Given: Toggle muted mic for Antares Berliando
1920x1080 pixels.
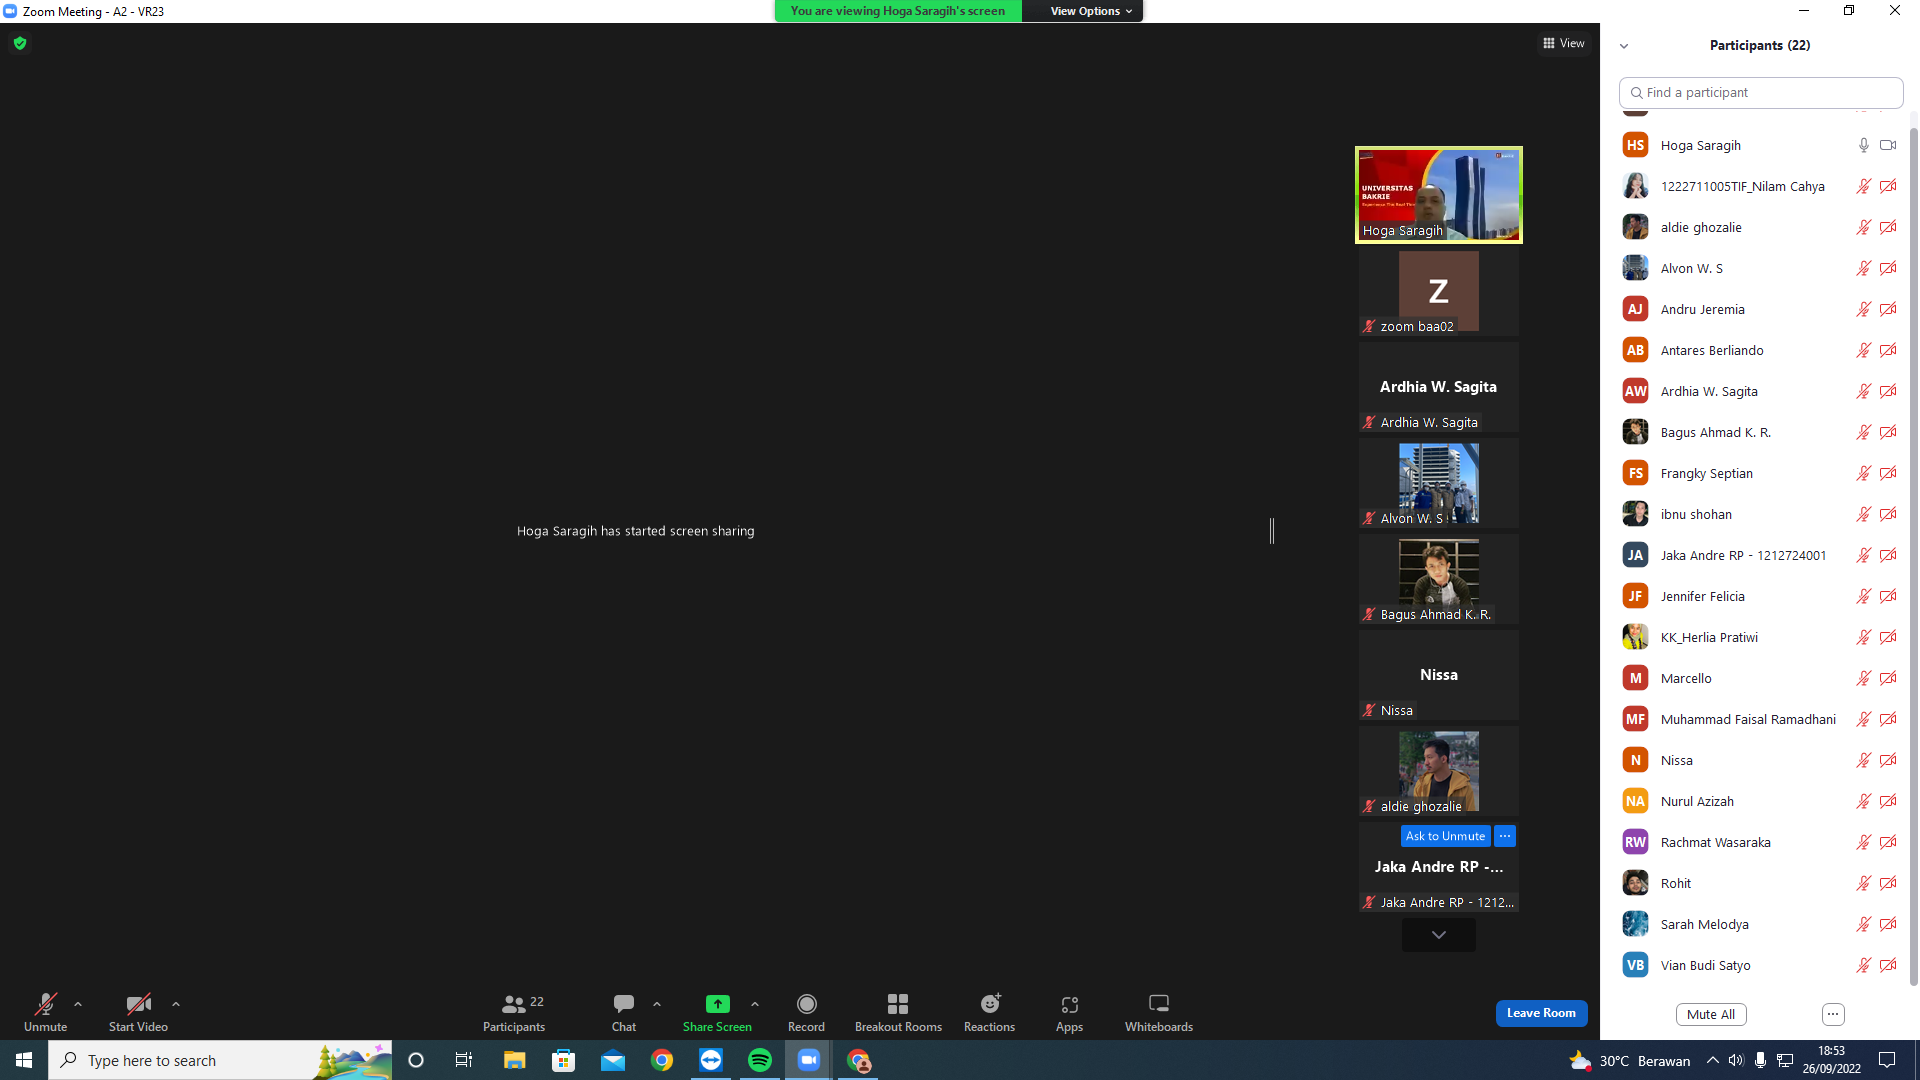Looking at the screenshot, I should coord(1864,350).
